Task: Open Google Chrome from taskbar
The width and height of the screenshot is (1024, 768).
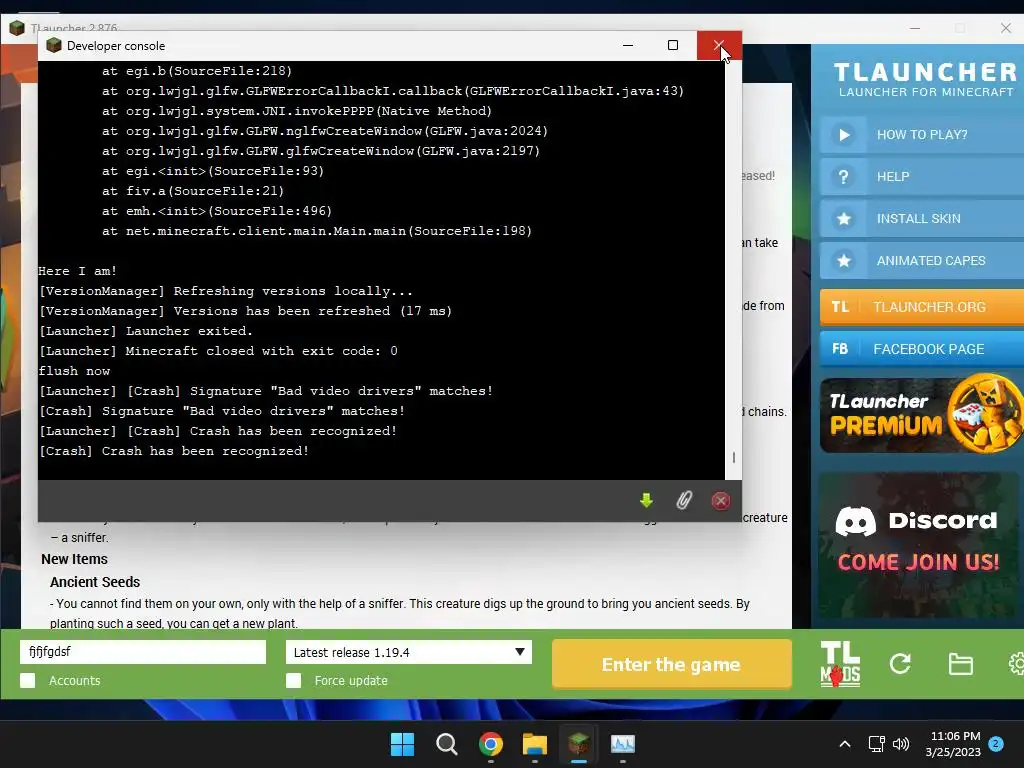Action: (490, 744)
